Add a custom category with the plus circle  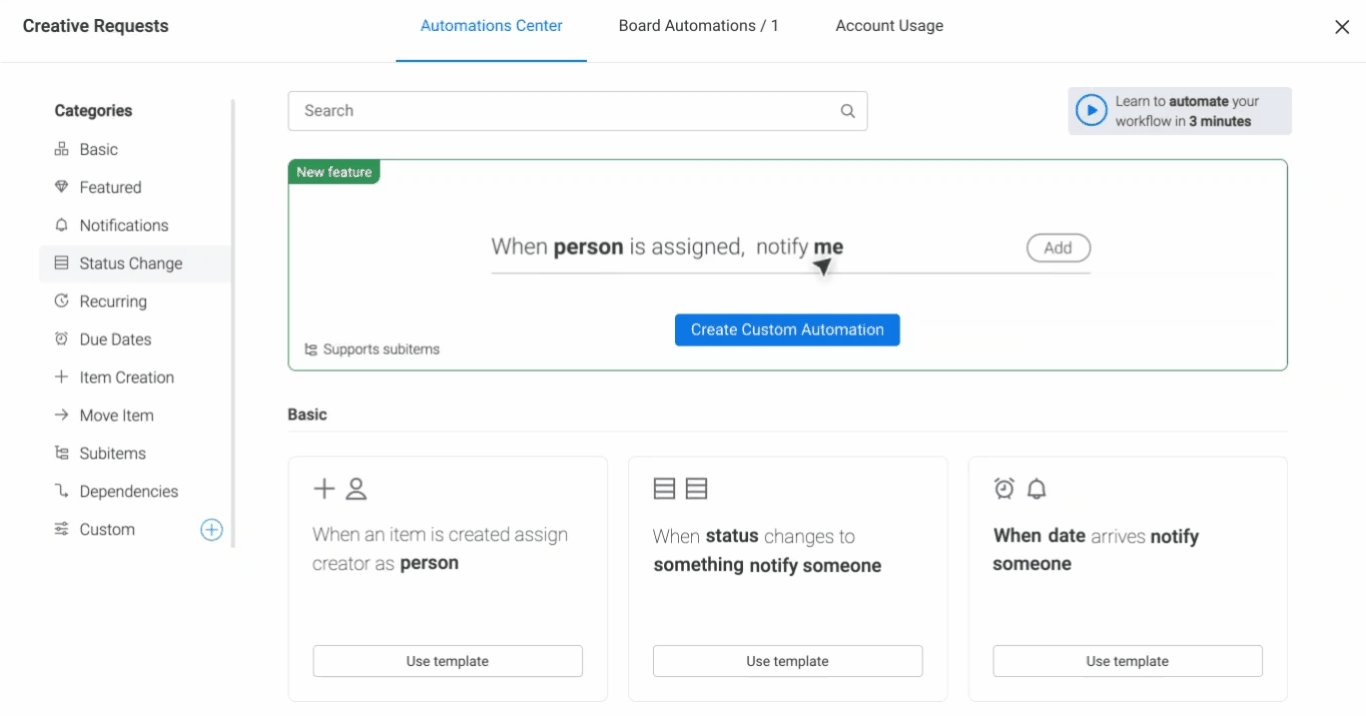click(211, 530)
